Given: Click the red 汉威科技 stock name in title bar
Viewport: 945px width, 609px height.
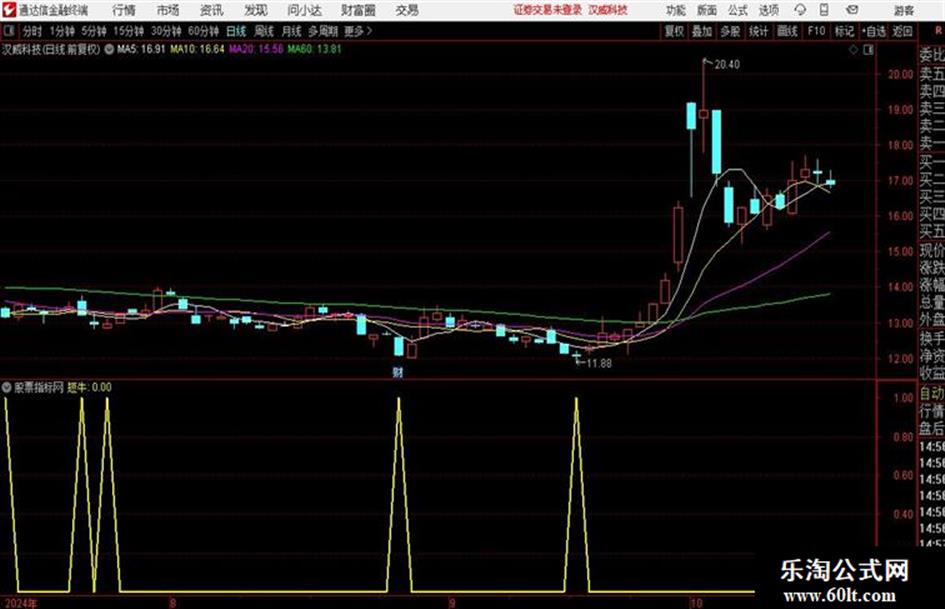Looking at the screenshot, I should coord(608,10).
